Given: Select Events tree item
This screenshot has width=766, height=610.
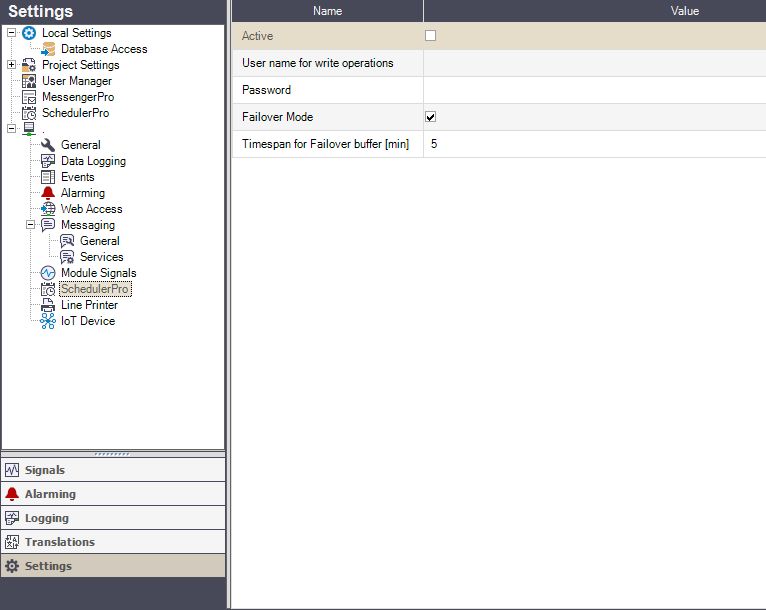Looking at the screenshot, I should point(78,177).
